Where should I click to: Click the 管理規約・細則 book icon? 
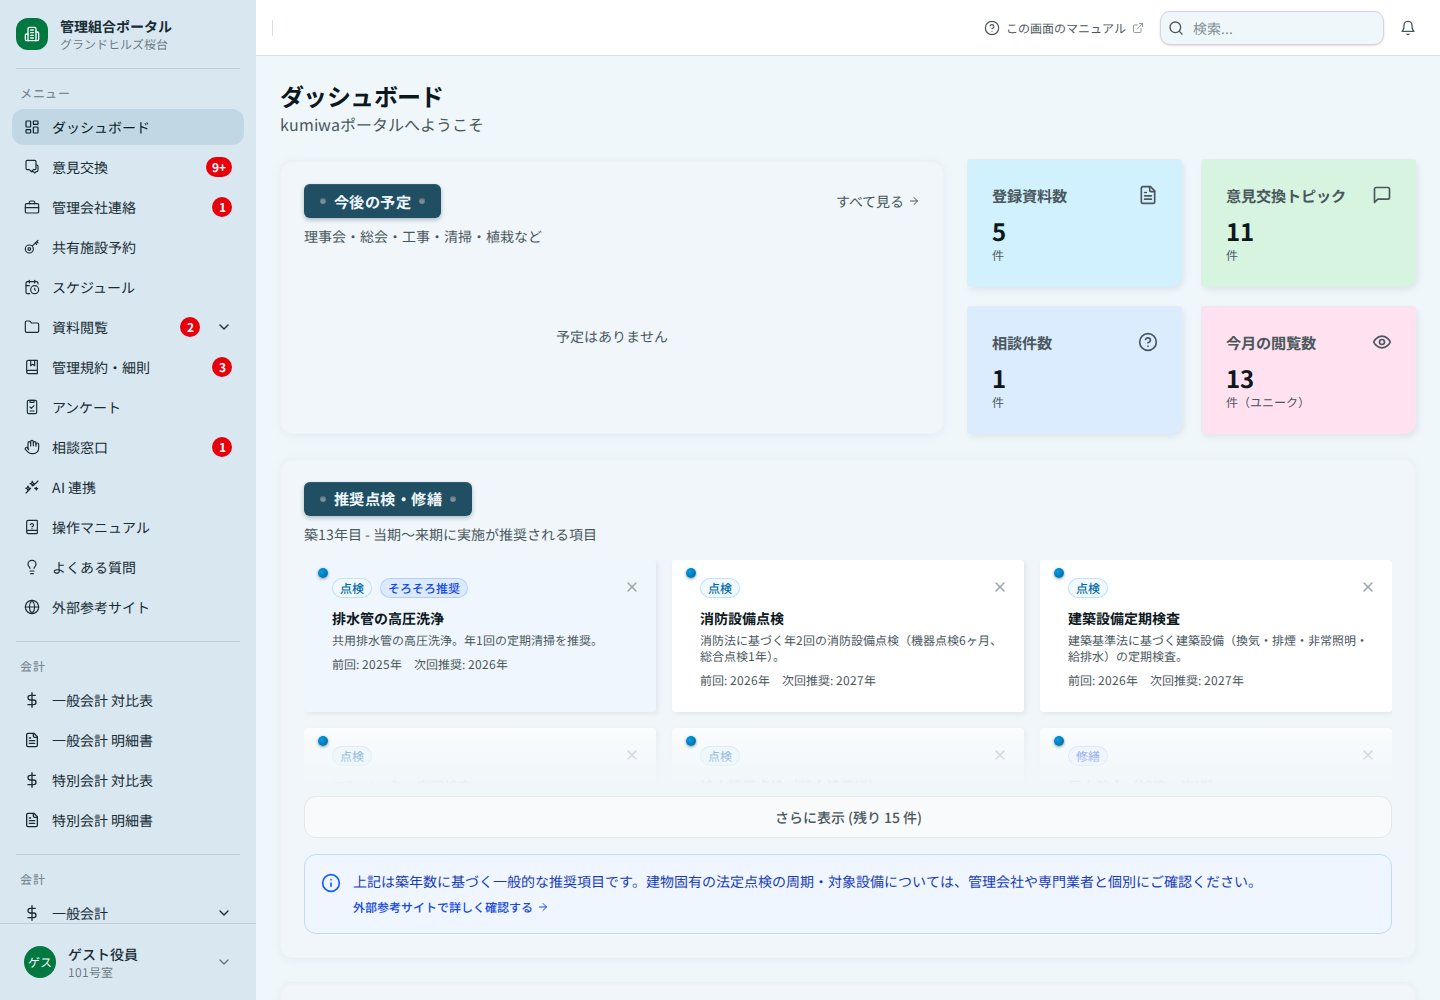click(x=32, y=367)
